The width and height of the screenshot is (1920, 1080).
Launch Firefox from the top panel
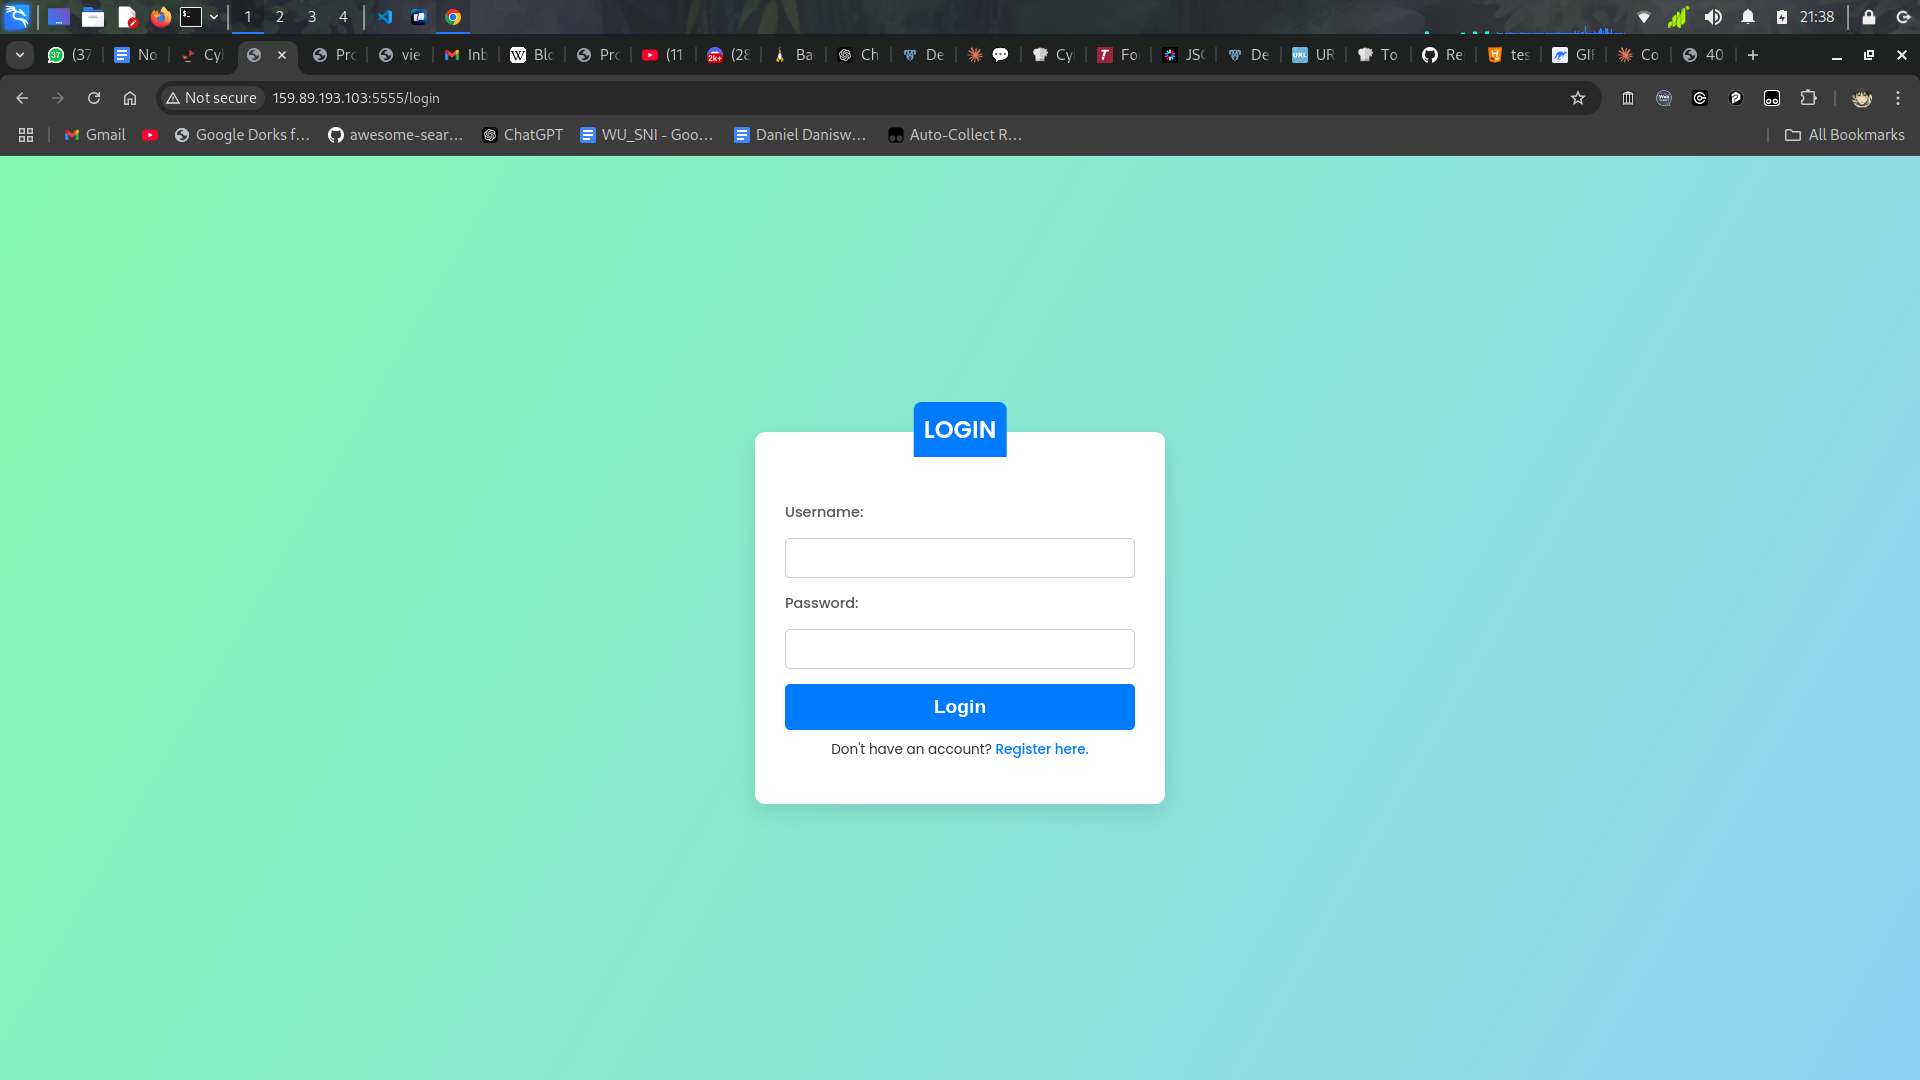click(160, 17)
